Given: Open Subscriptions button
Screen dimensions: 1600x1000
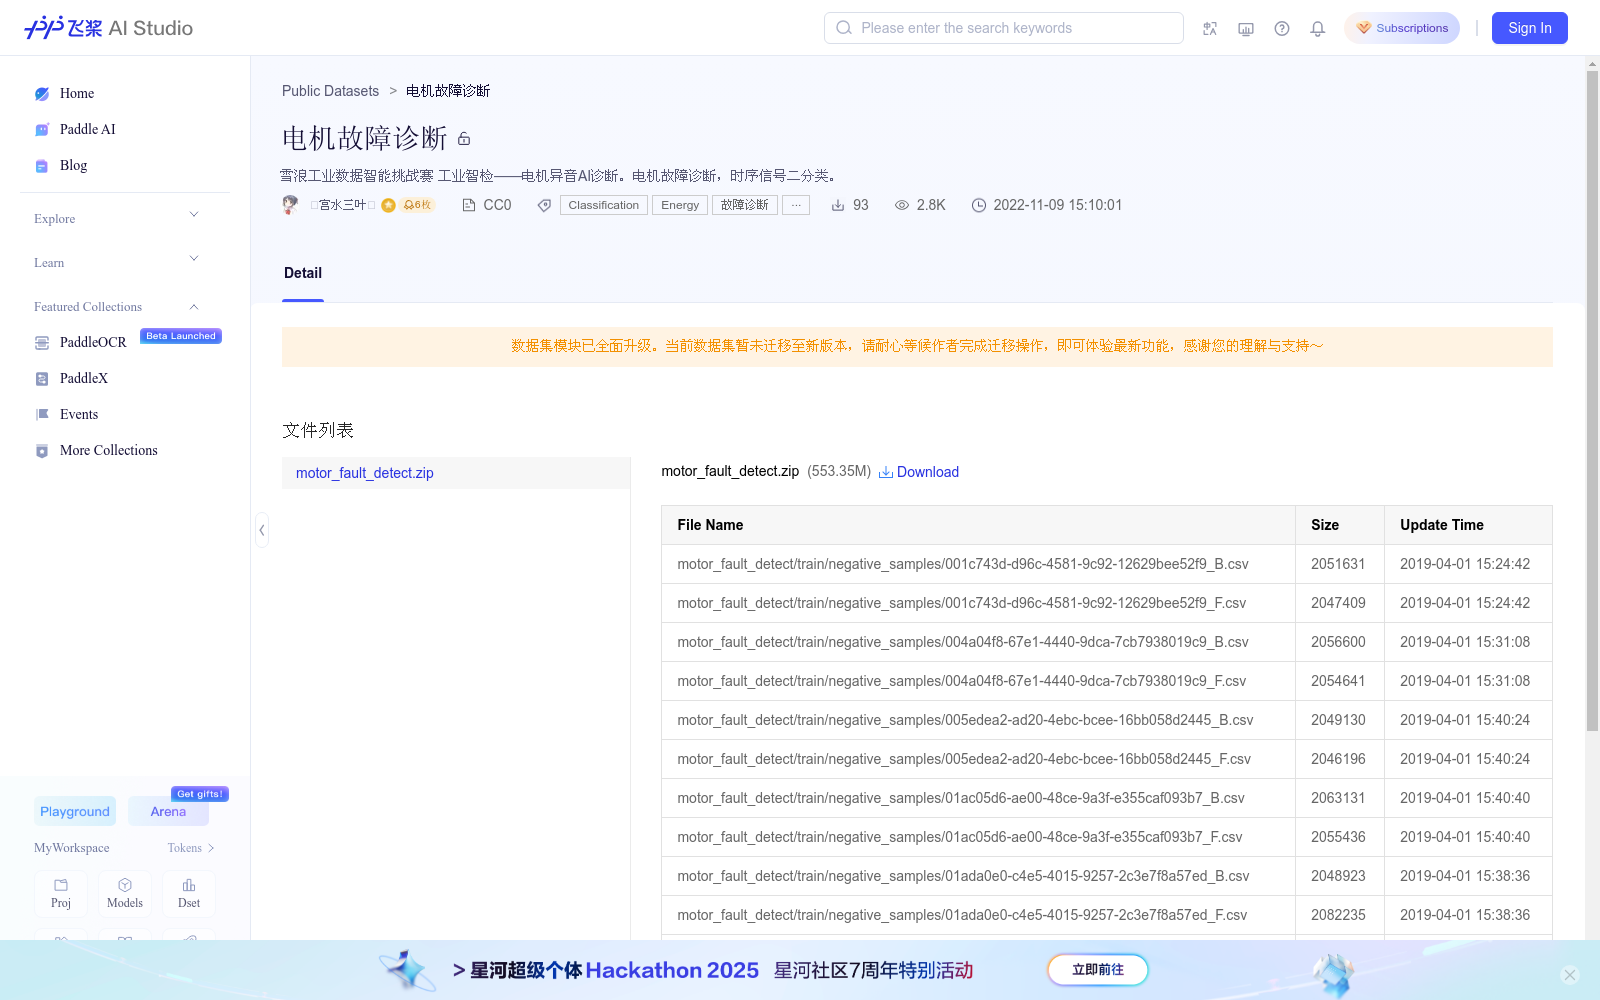Looking at the screenshot, I should [x=1402, y=28].
